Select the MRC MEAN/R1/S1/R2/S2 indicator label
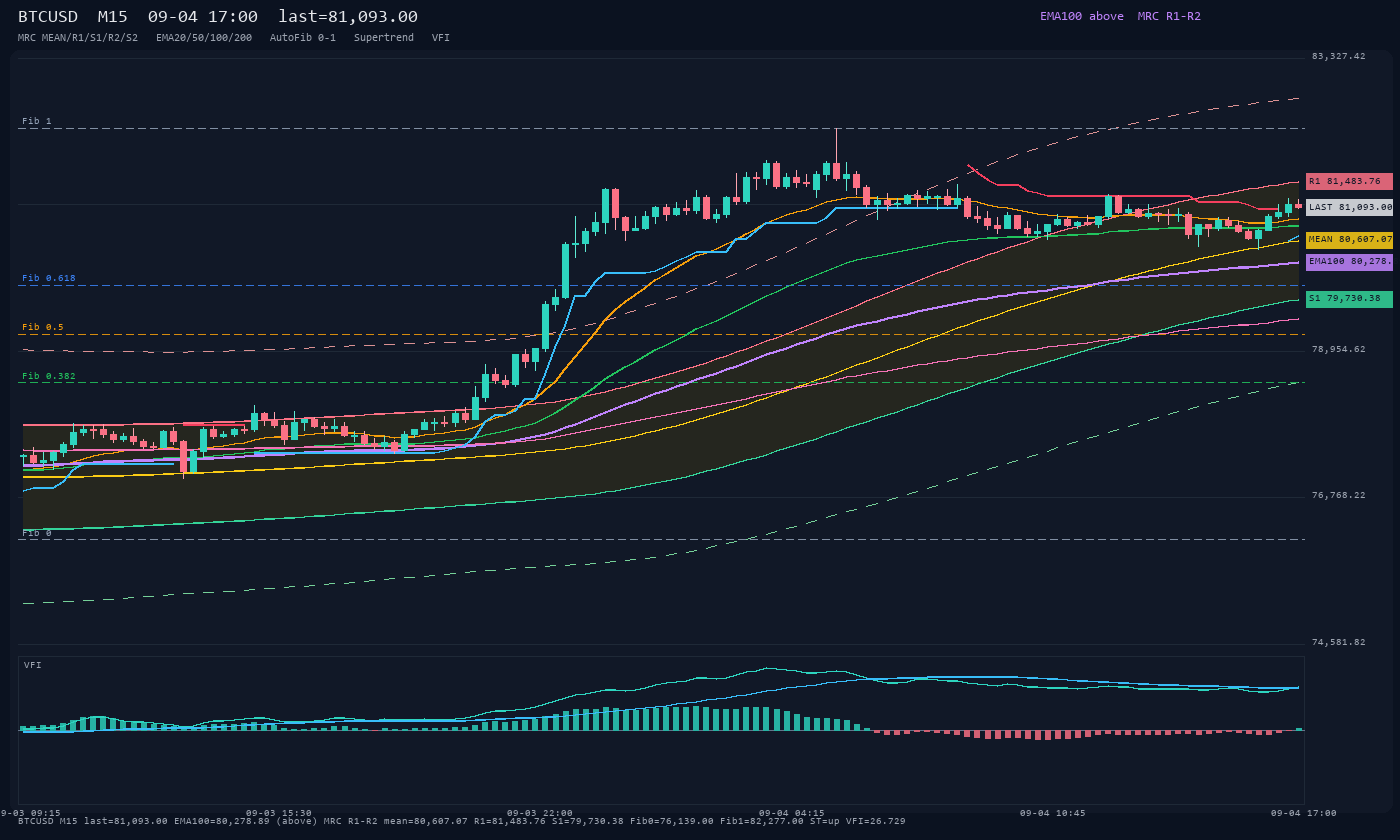1400x840 pixels. [x=78, y=37]
